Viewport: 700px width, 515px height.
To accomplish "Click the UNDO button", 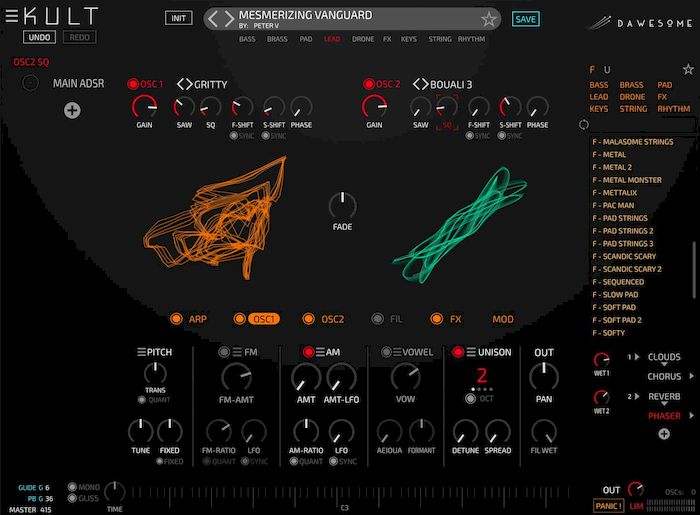I will (39, 37).
